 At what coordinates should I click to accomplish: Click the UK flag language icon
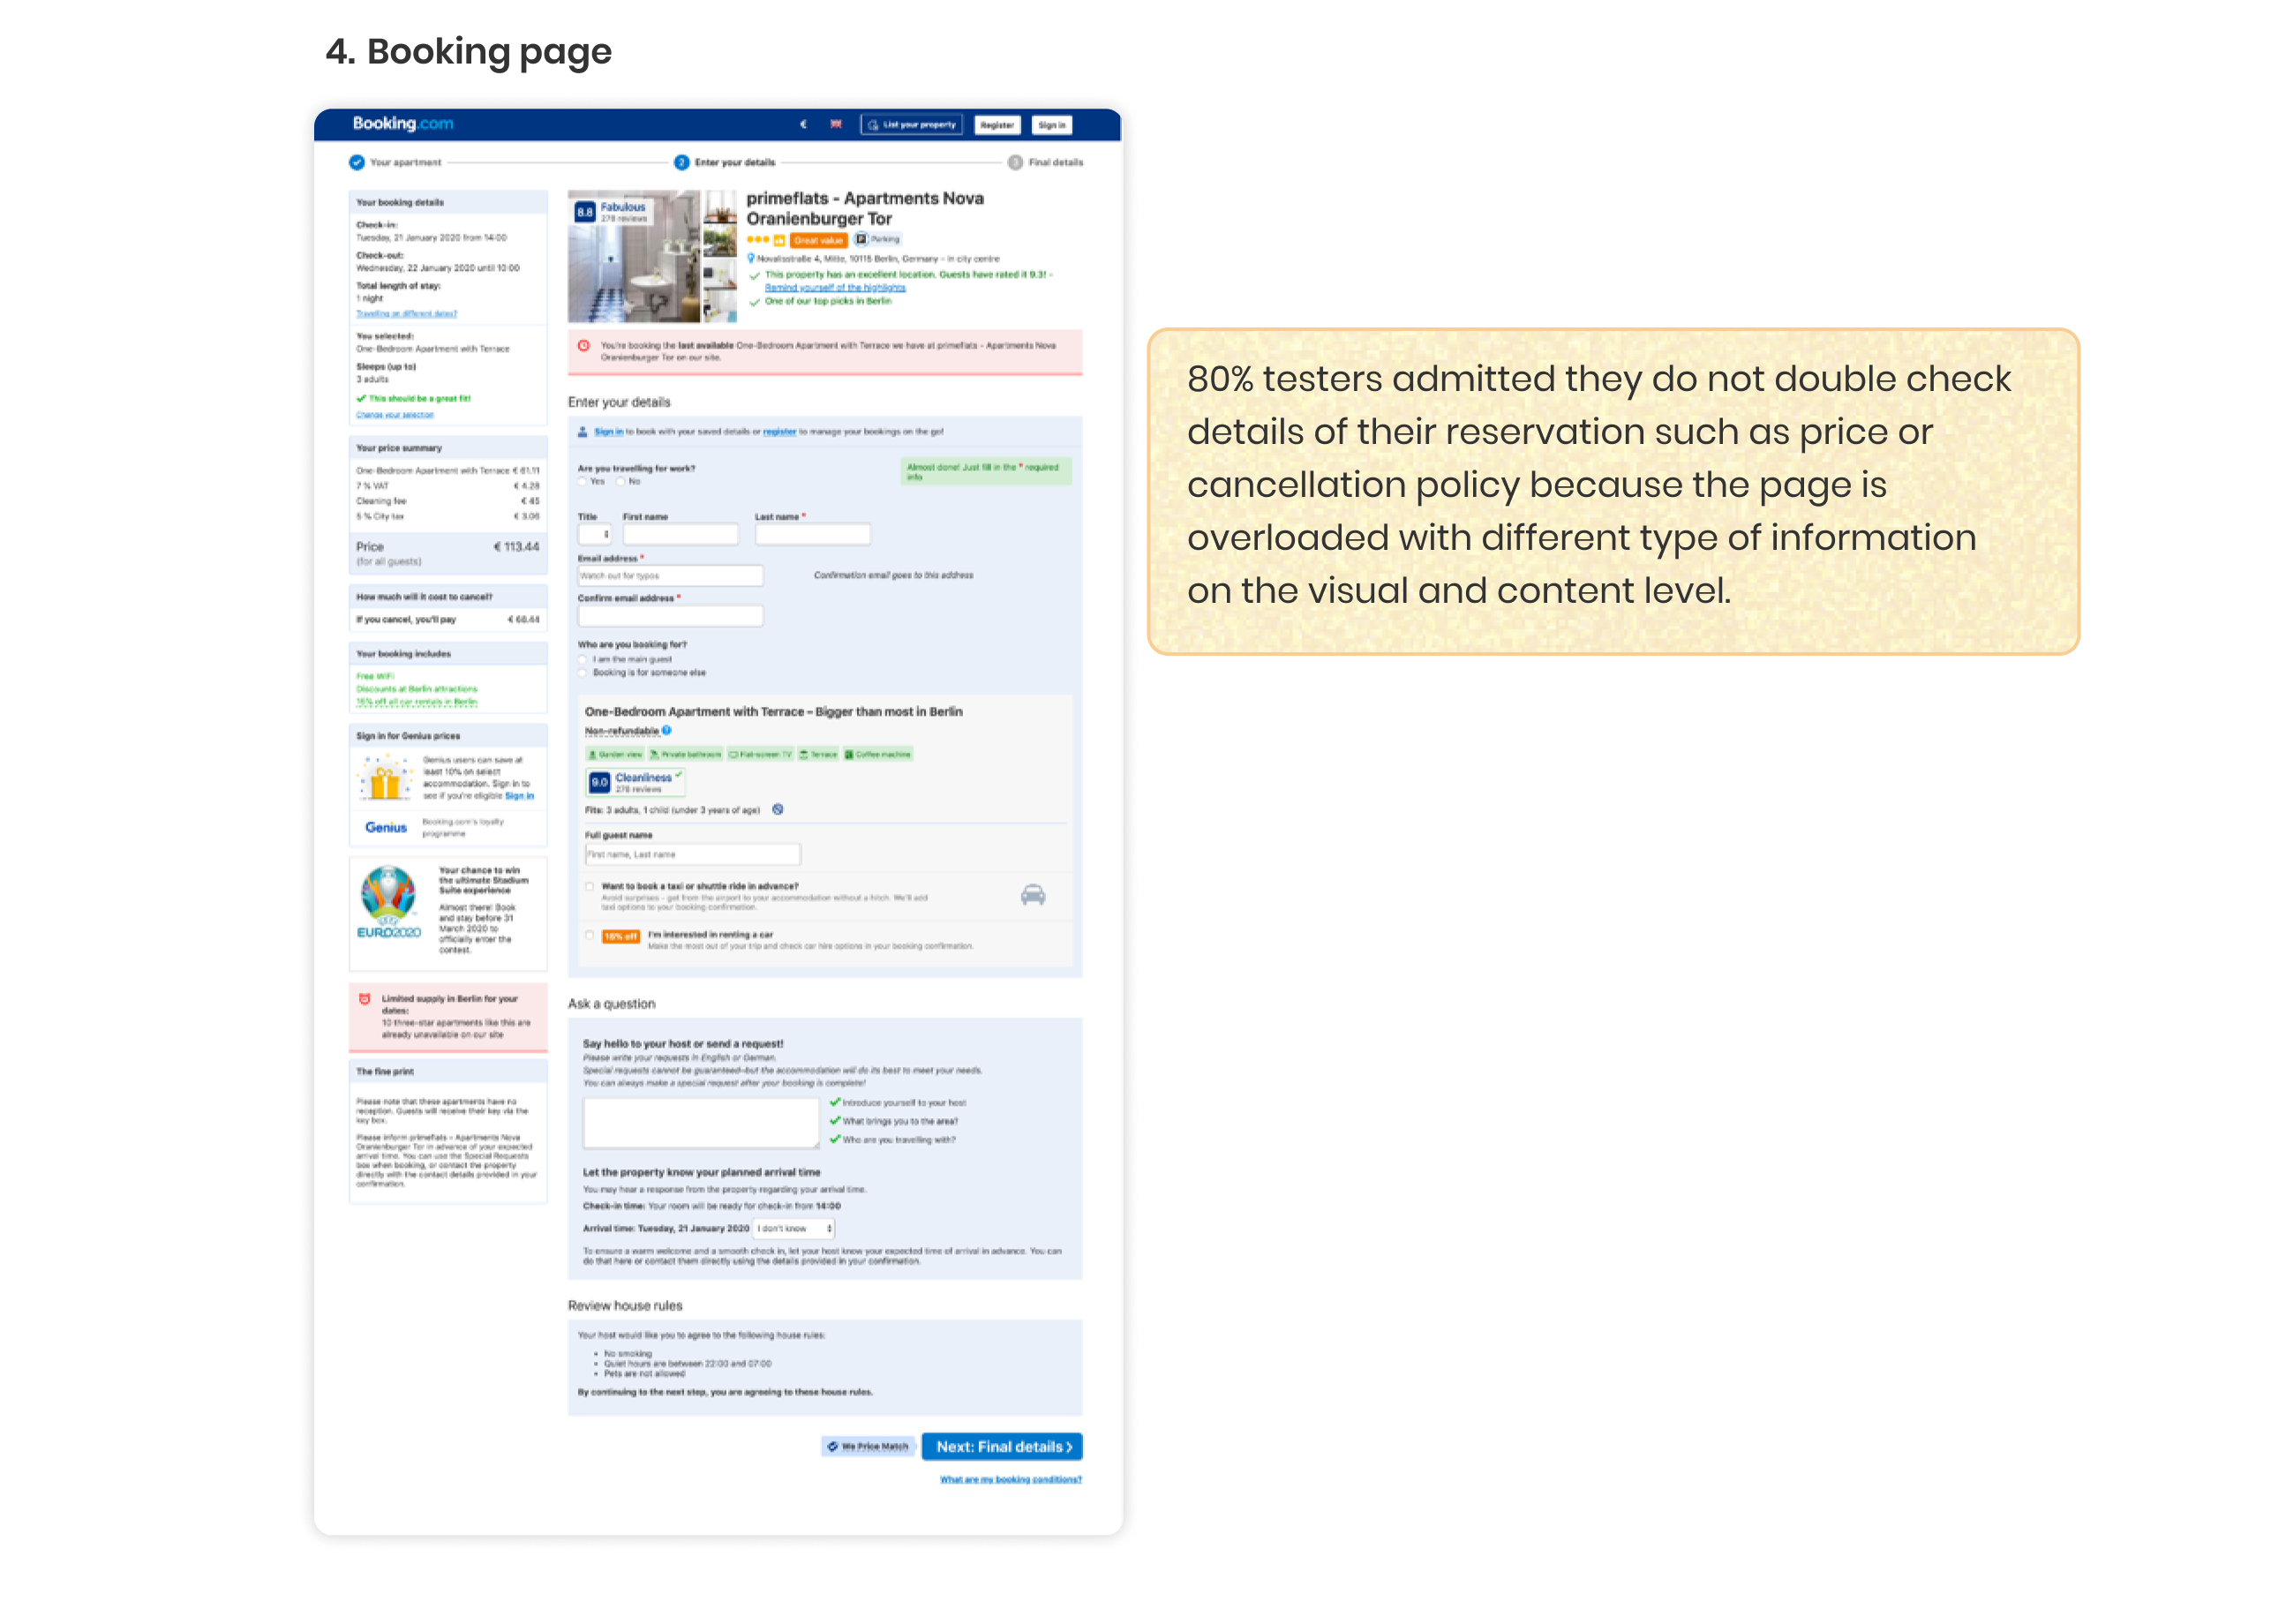click(x=836, y=125)
